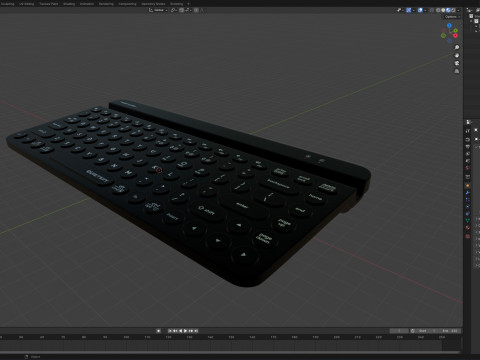
Task: Open the Modifiers wrench properties tab
Action: click(468, 192)
